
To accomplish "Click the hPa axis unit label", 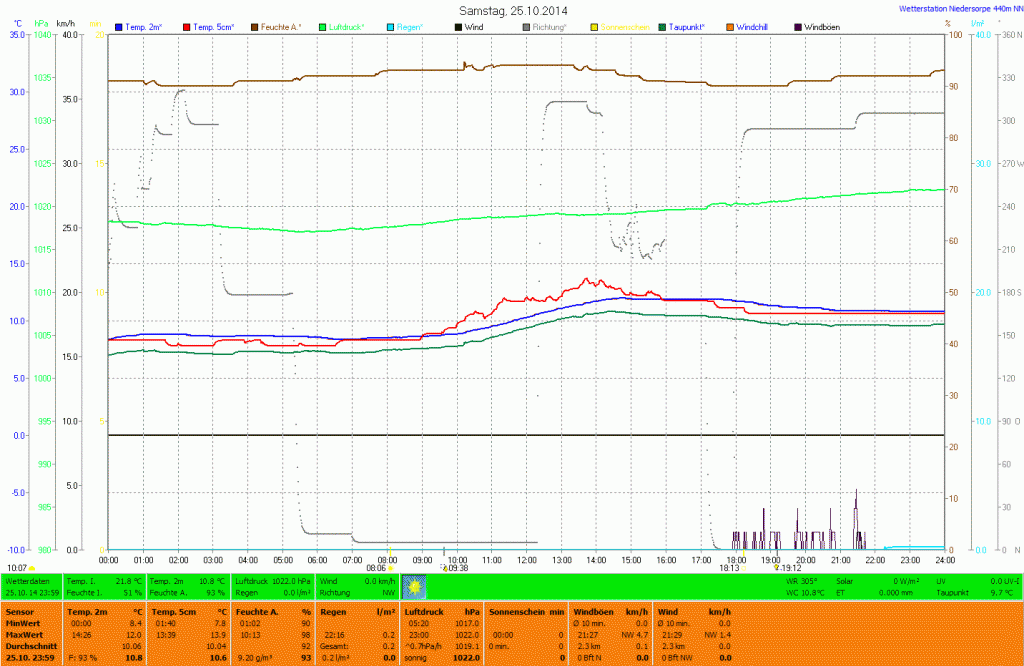I will pyautogui.click(x=41, y=22).
